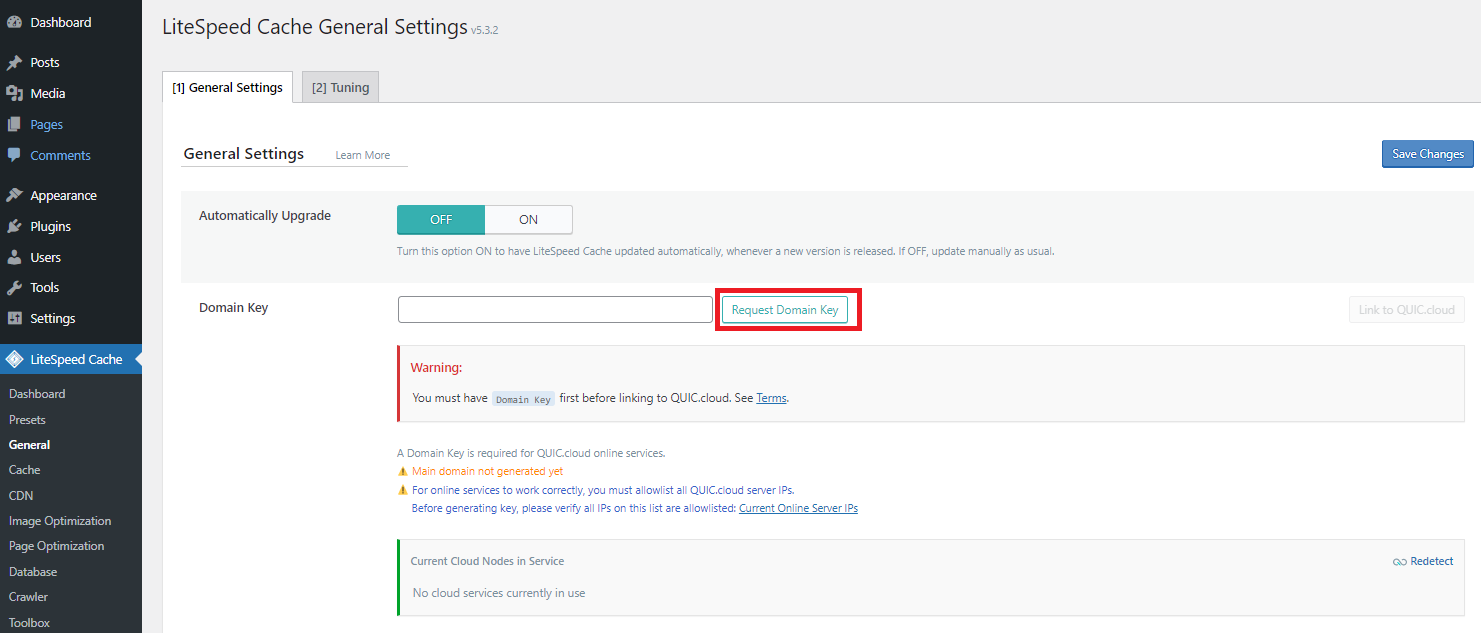The height and width of the screenshot is (633, 1481).
Task: Focus the Domain Key input field
Action: click(555, 310)
